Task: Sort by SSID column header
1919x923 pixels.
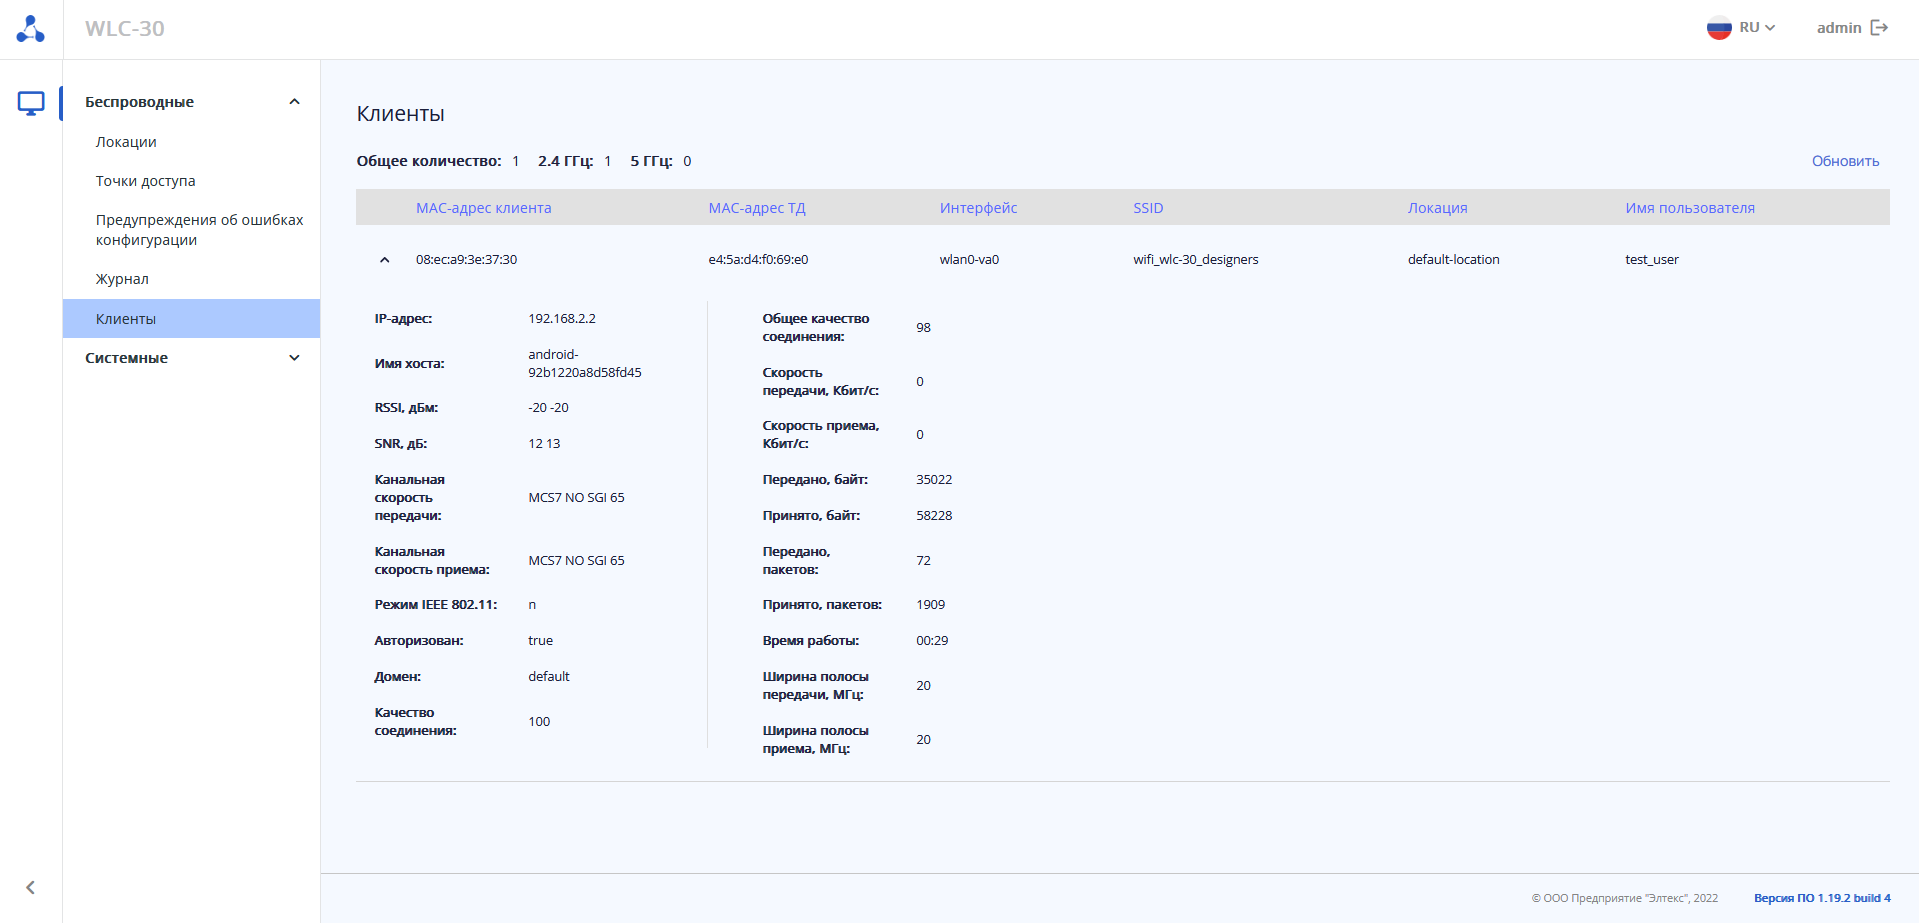Action: (x=1148, y=208)
